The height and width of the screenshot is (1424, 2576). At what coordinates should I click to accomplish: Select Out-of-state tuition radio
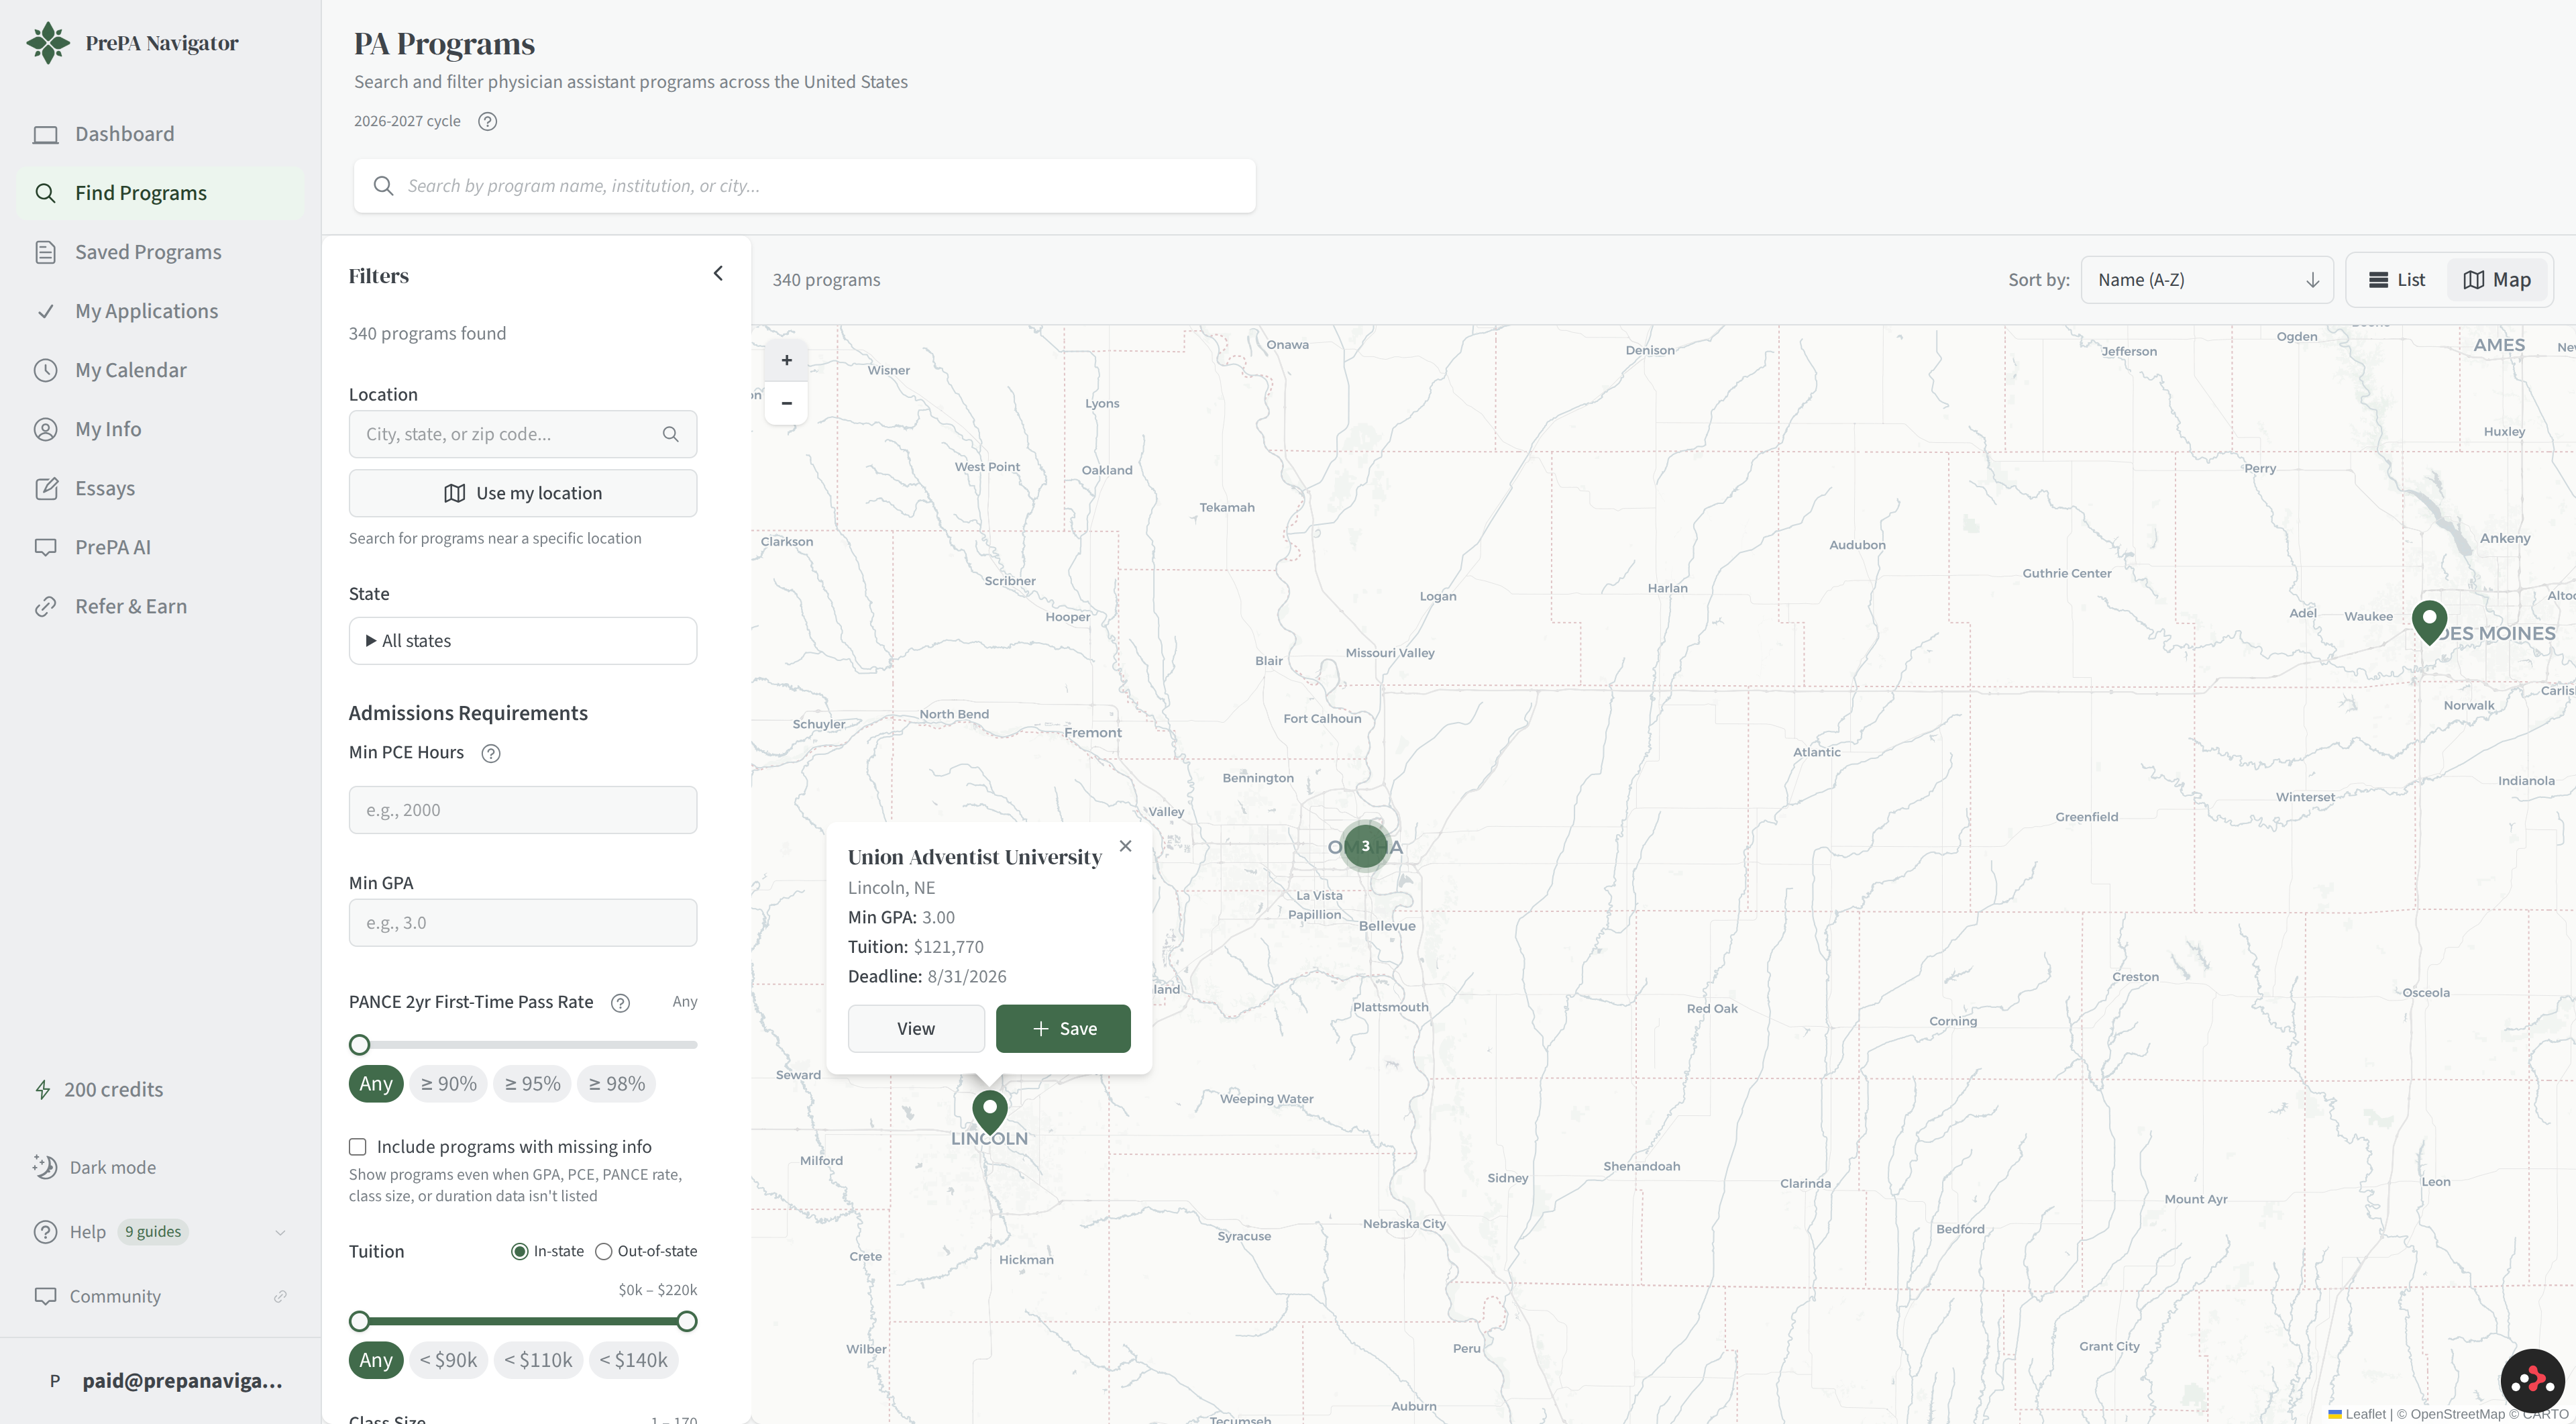click(603, 1252)
